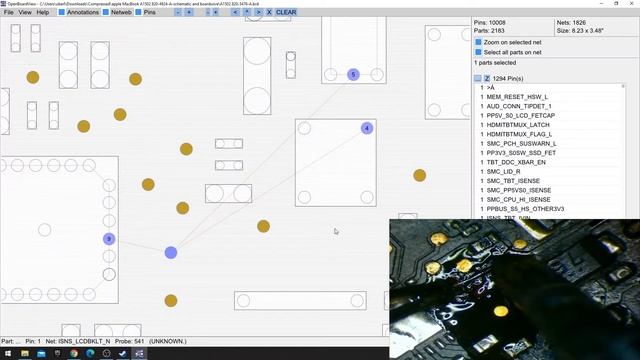Click the board Size 8.23 x 3.48 text
Screen dimensions: 640x360
pos(580,31)
